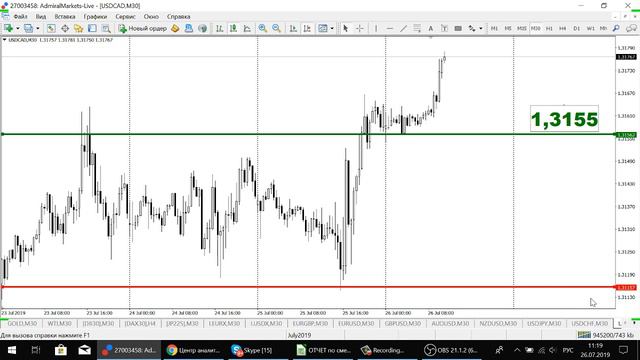The width and height of the screenshot is (640, 360).
Task: Select the text label tool
Action: click(x=444, y=28)
